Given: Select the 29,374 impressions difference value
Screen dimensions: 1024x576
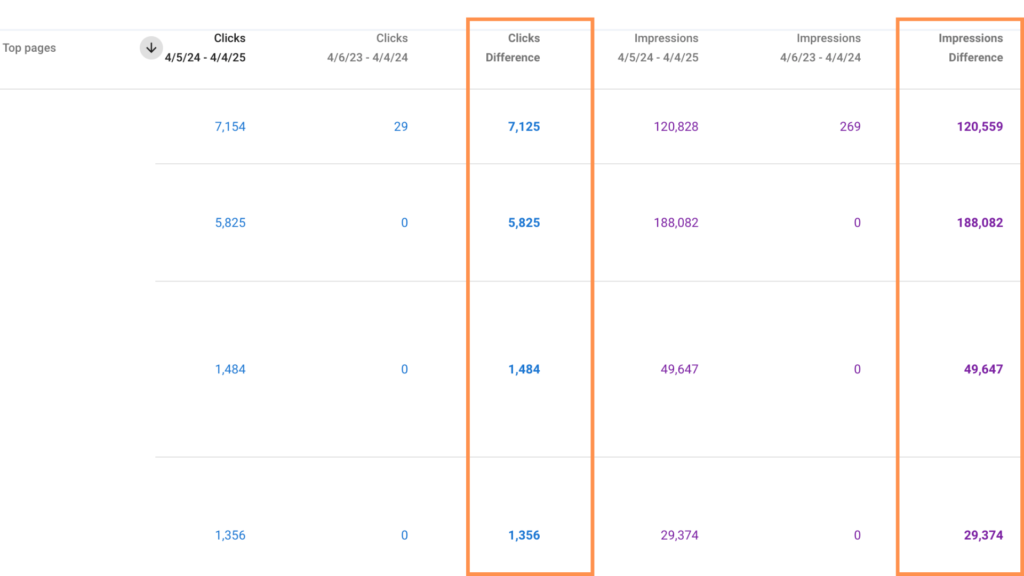Looking at the screenshot, I should coord(983,535).
